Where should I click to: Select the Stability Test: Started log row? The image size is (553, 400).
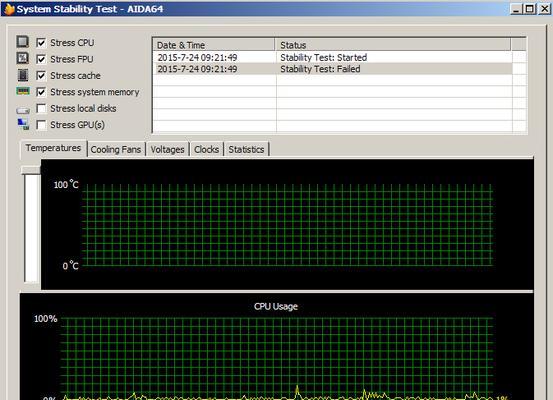pos(333,57)
